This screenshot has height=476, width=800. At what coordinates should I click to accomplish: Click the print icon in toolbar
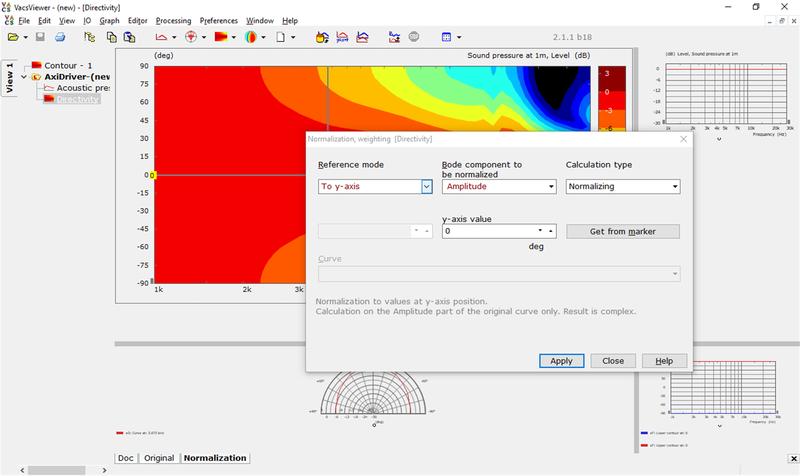[x=60, y=37]
